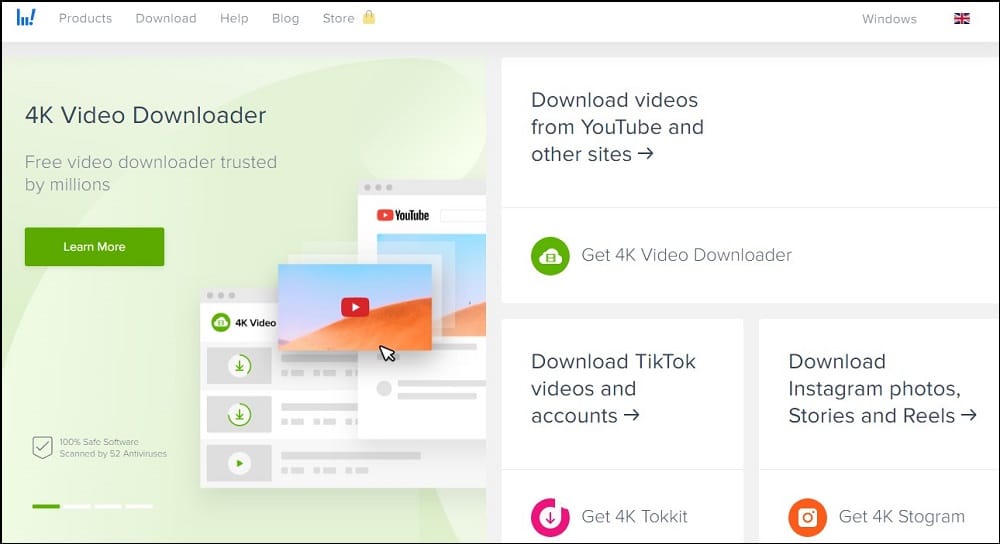
Task: Click the 4K Video Downloader heading
Action: tap(145, 115)
